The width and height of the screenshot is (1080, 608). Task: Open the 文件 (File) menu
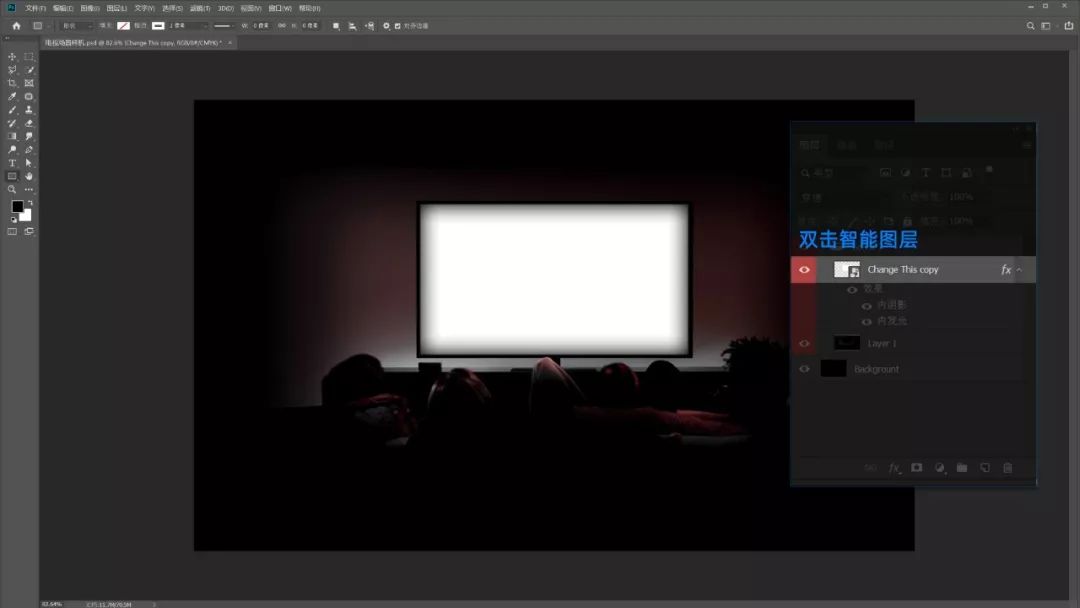point(35,8)
